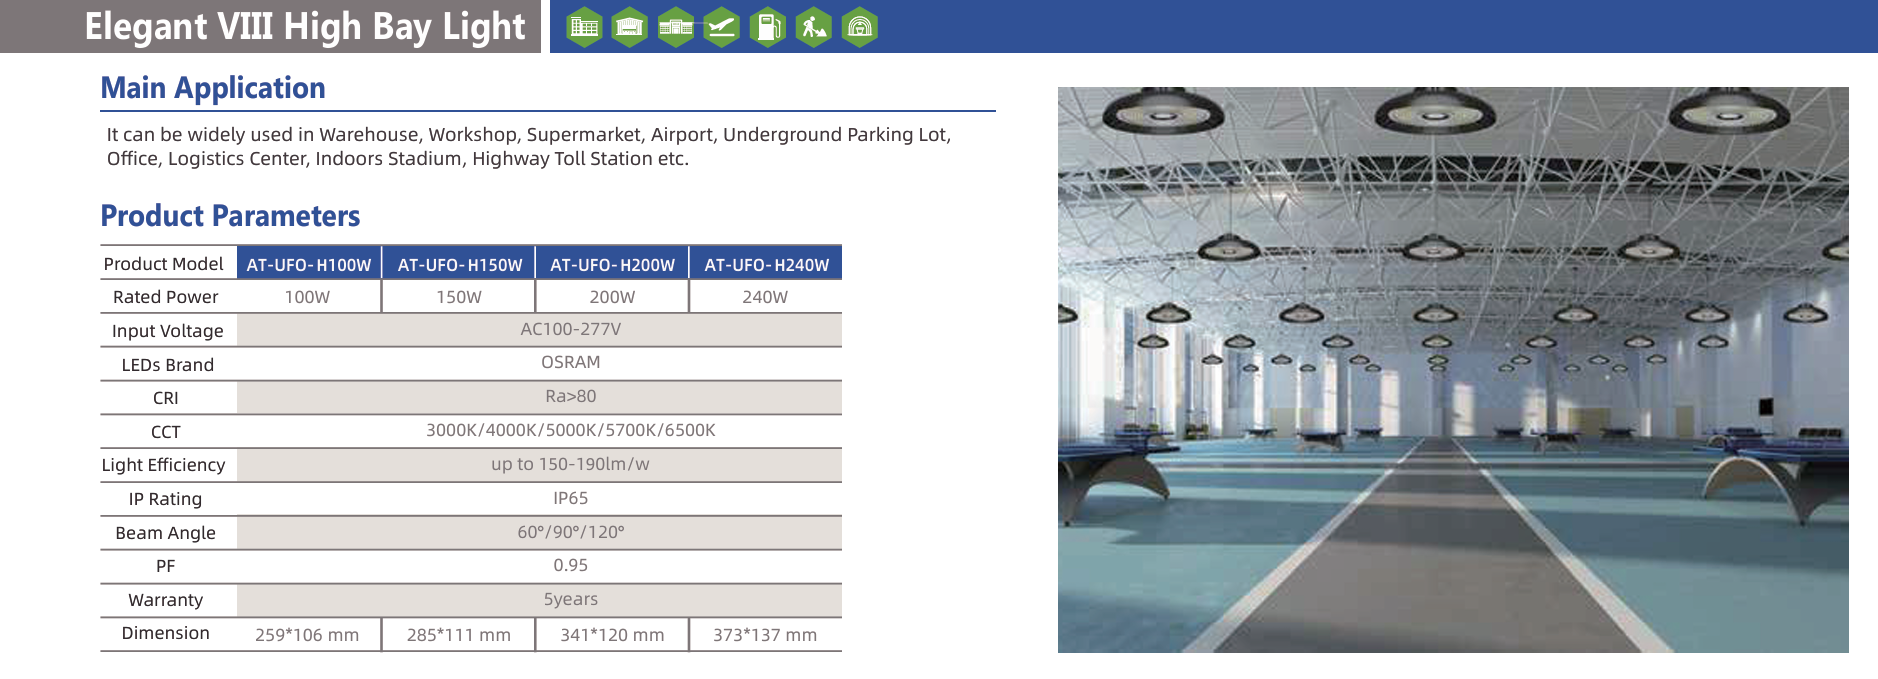Screen dimensions: 1878x679
Task: Select the AT-UFO-H150W column header
Action: [x=460, y=264]
